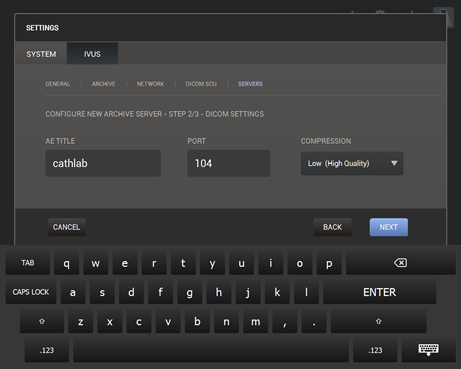Tap the k key
Viewport: 461px width, 369px height.
click(277, 292)
